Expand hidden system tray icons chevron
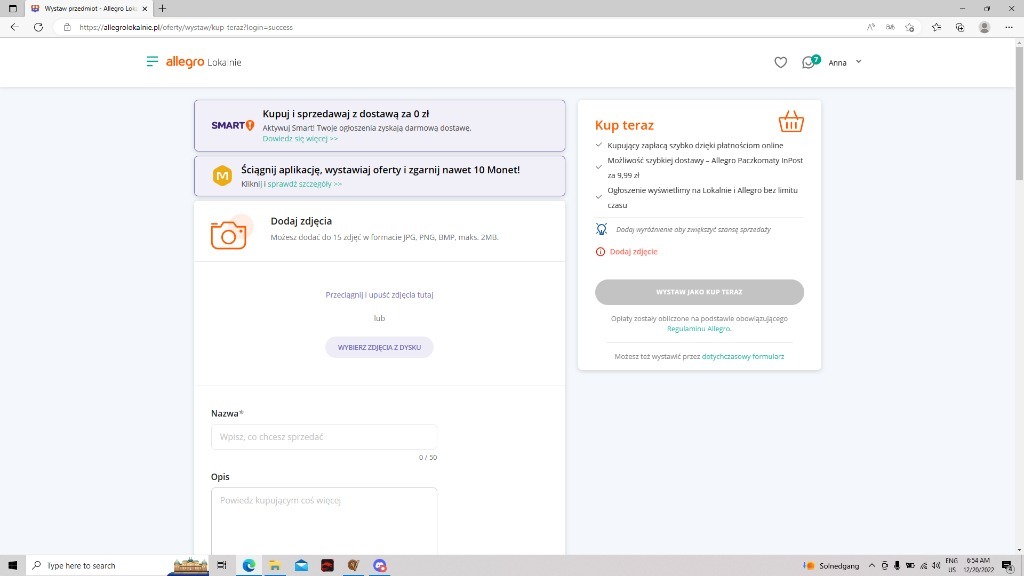Screen dimensions: 1024x576 pos(871,566)
